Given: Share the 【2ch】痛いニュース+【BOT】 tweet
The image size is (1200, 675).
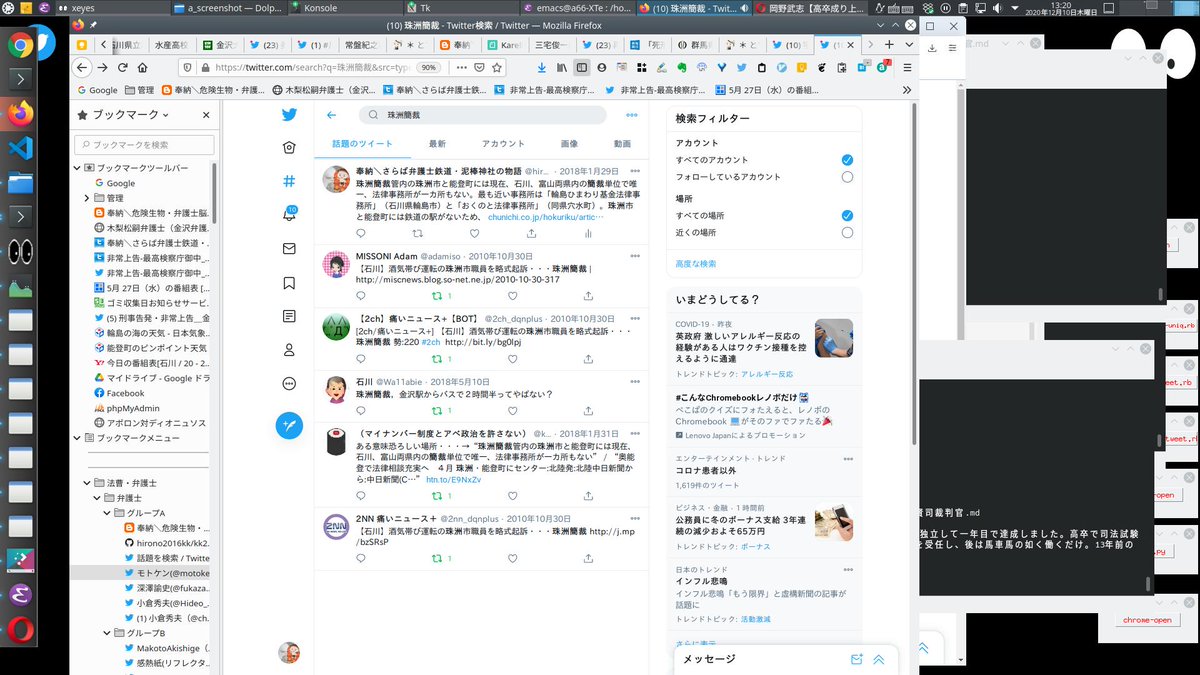Looking at the screenshot, I should [587, 358].
